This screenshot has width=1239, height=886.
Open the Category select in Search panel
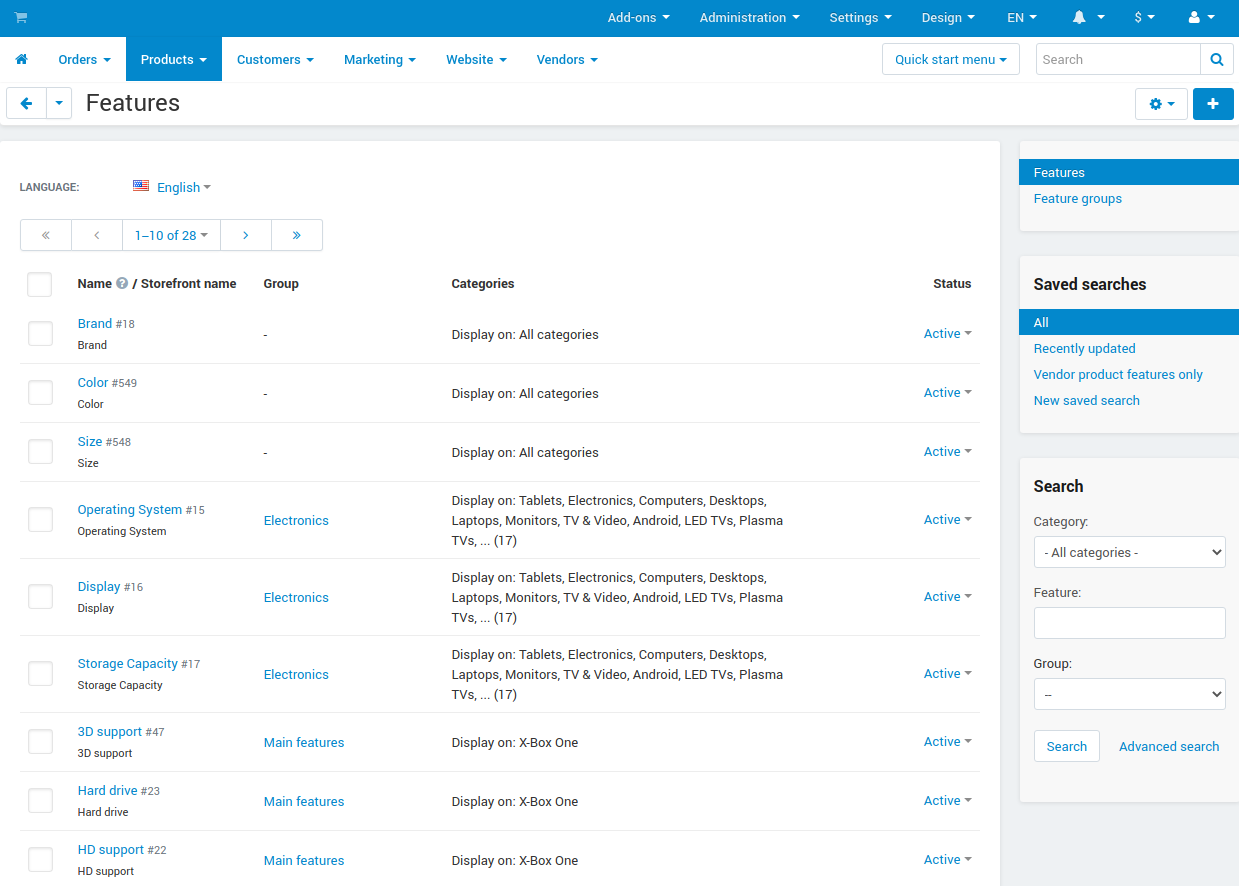(1129, 552)
